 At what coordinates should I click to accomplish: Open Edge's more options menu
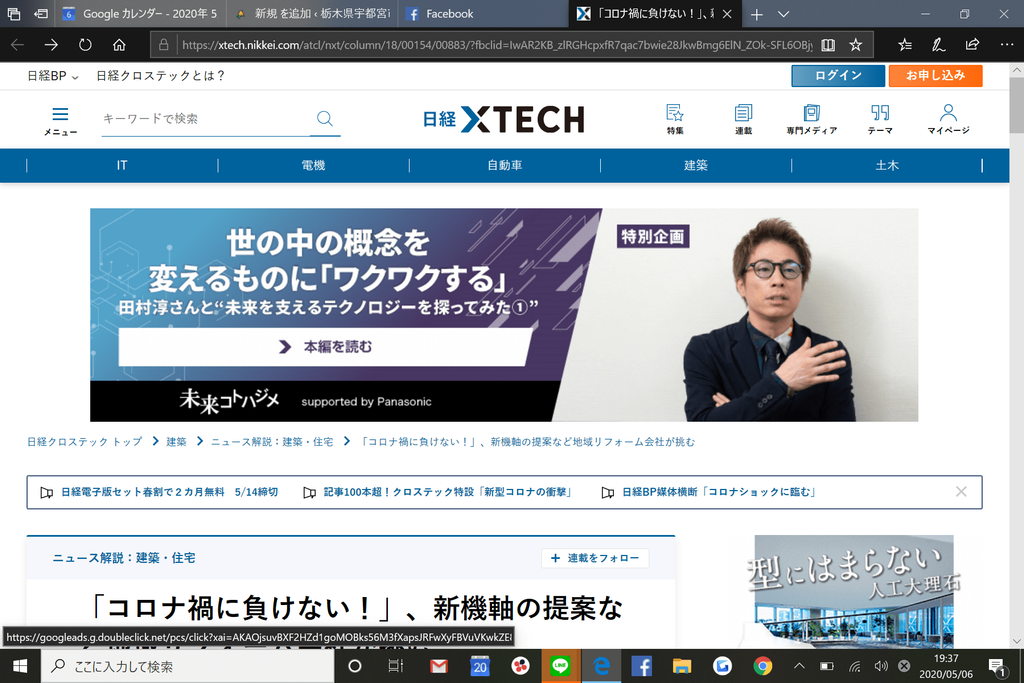[x=1004, y=44]
